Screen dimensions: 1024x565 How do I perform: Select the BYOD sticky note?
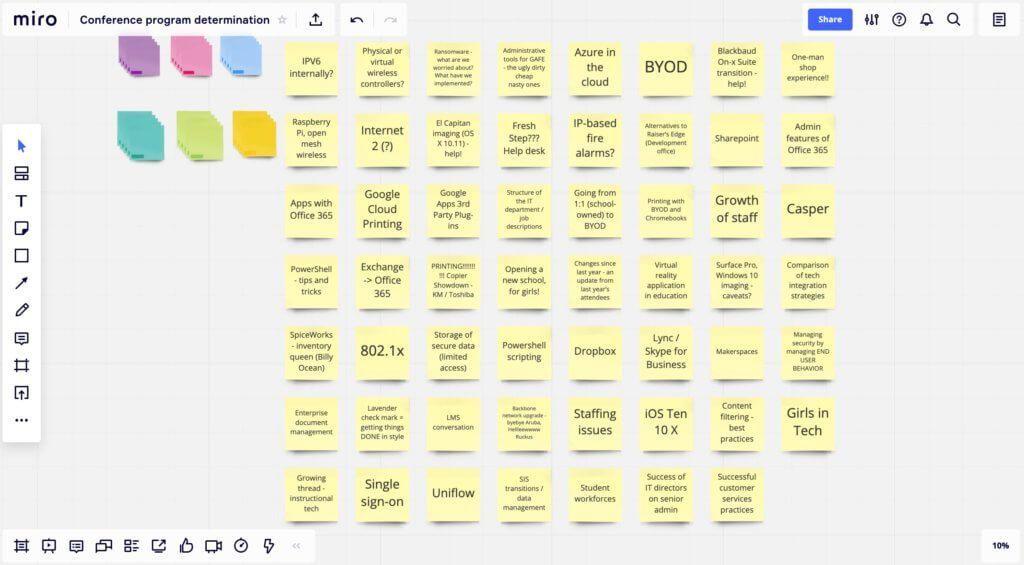[x=665, y=67]
